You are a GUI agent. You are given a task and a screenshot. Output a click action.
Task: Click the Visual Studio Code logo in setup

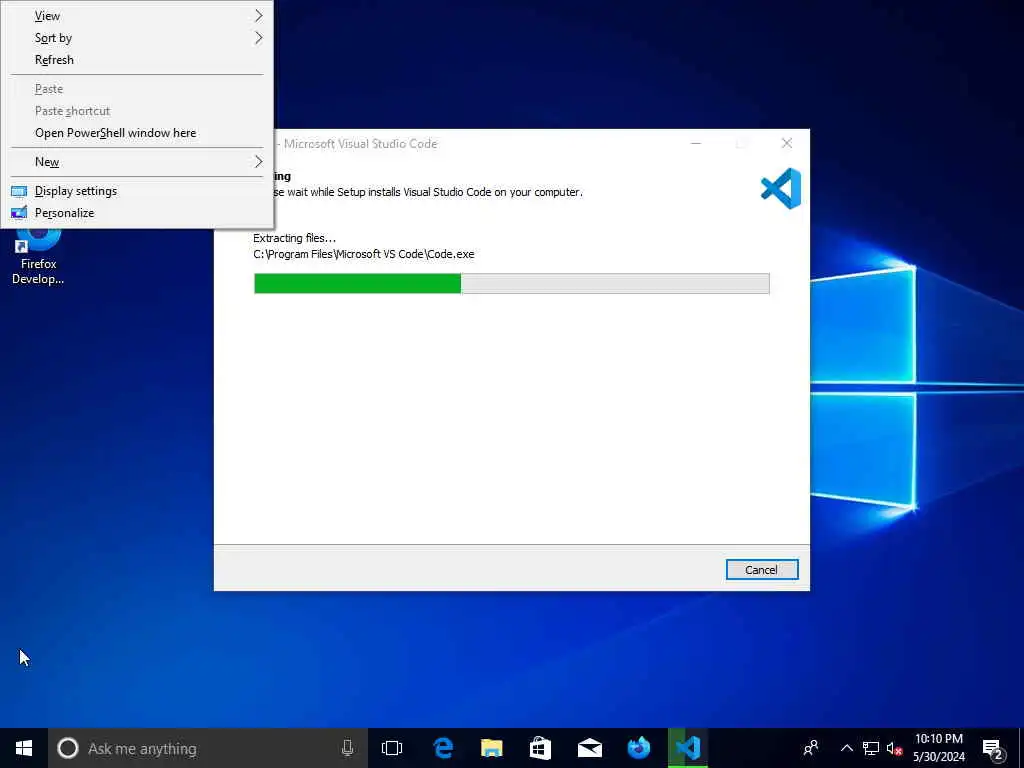pos(781,188)
